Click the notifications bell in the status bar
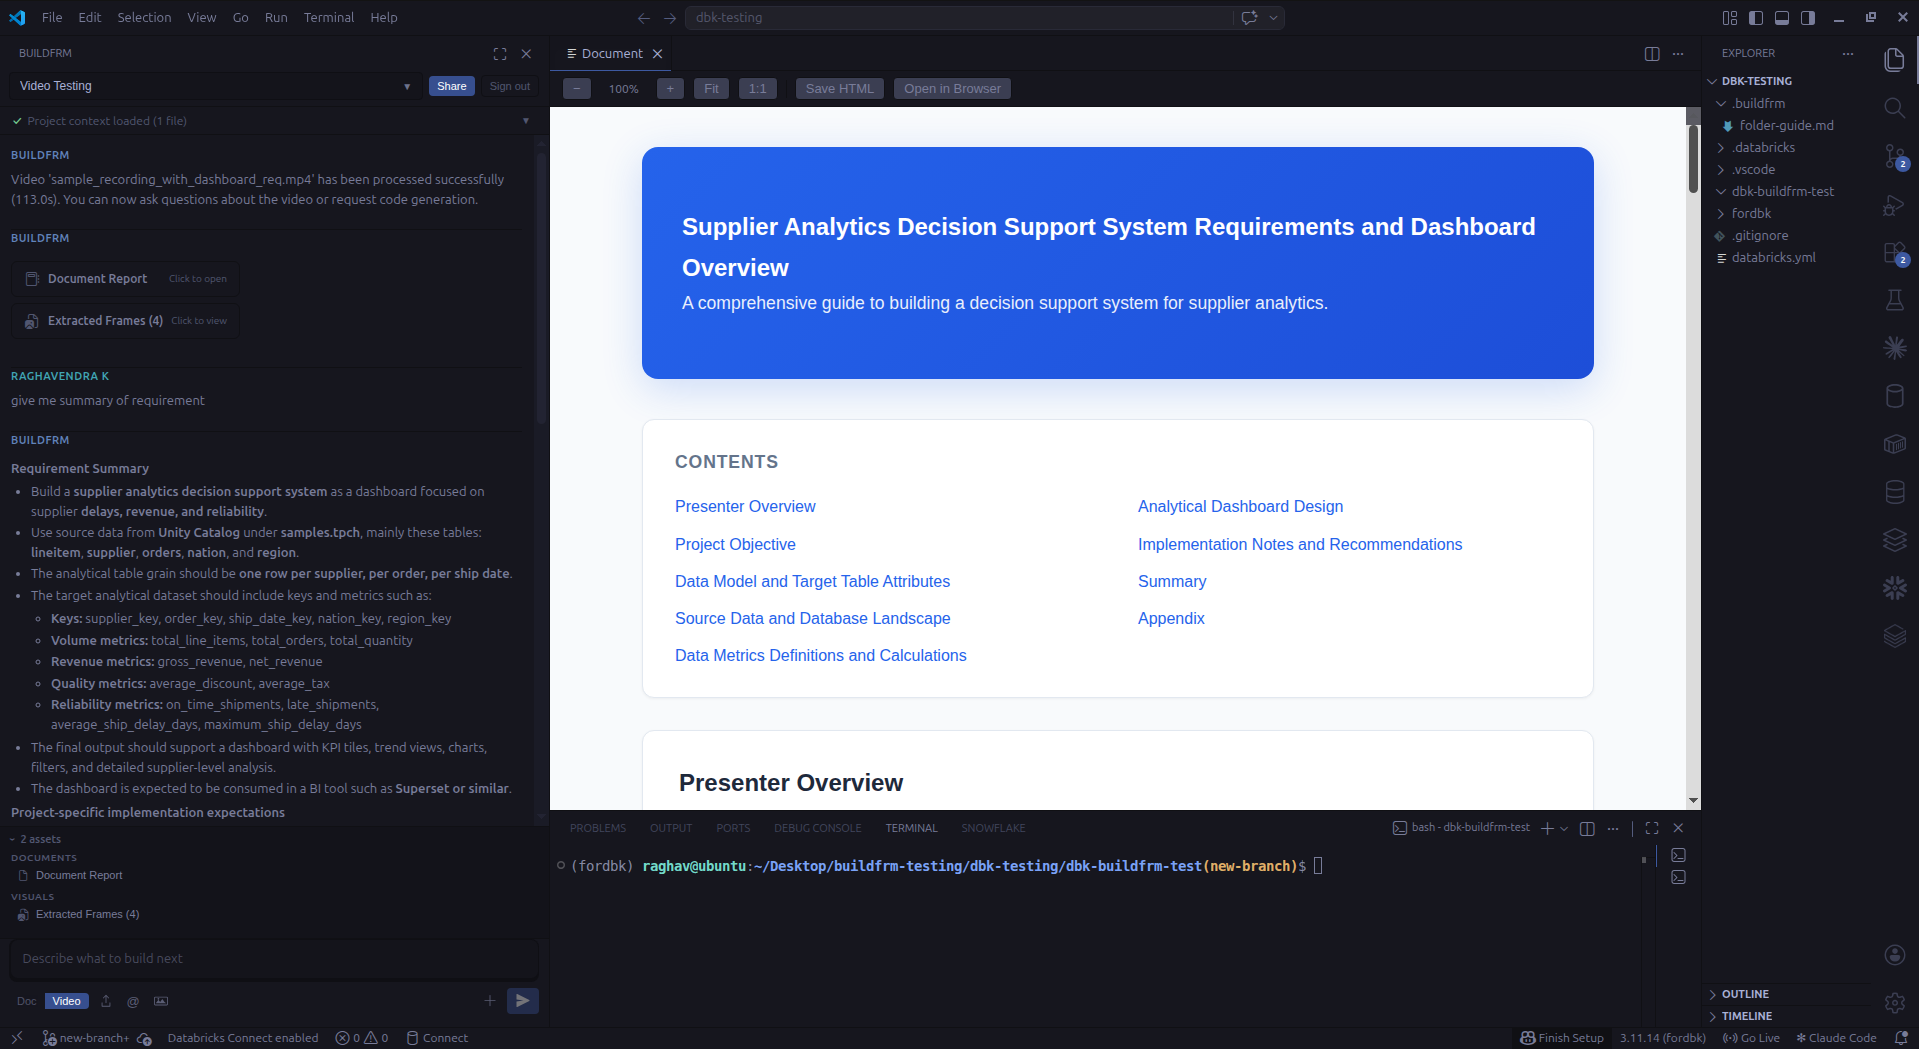This screenshot has width=1919, height=1049. (1901, 1038)
